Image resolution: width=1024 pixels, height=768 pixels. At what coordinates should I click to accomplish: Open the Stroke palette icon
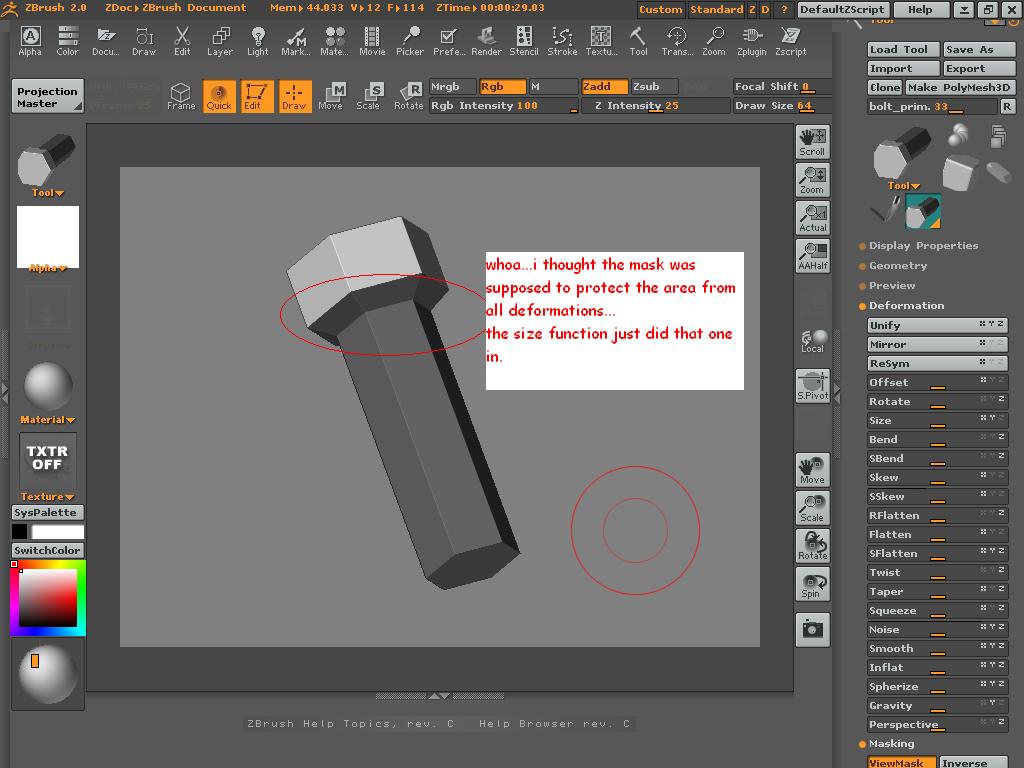(x=562, y=41)
